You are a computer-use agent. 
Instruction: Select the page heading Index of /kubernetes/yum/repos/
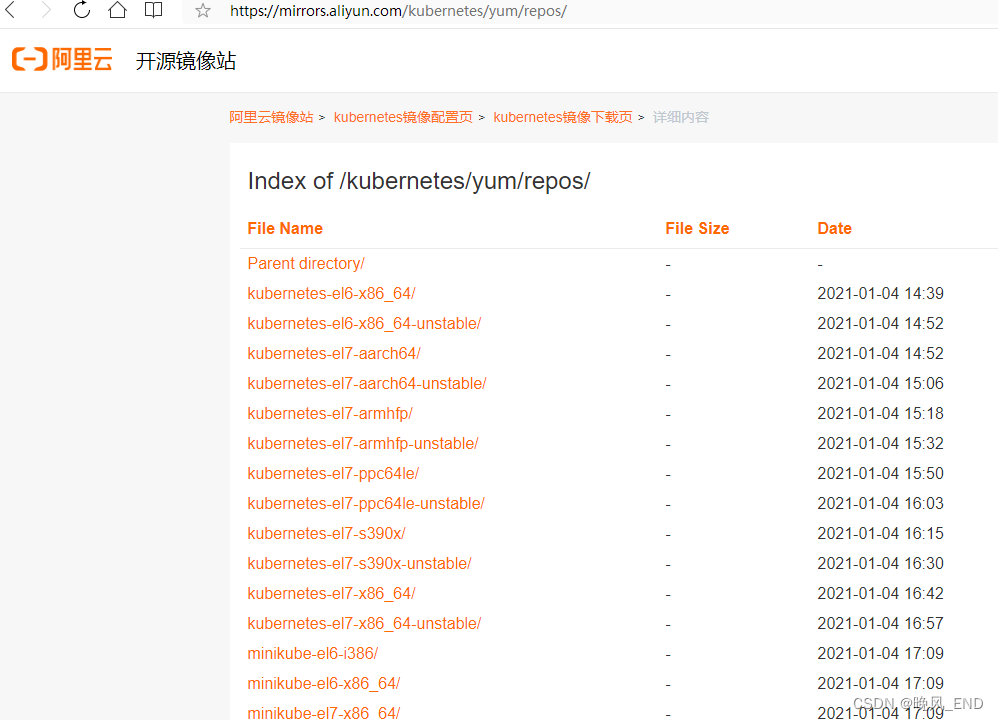point(419,181)
